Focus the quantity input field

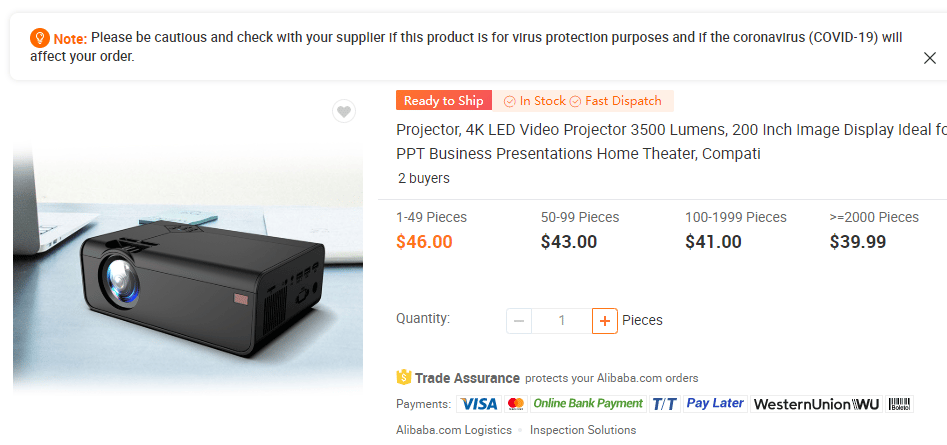[x=562, y=321]
